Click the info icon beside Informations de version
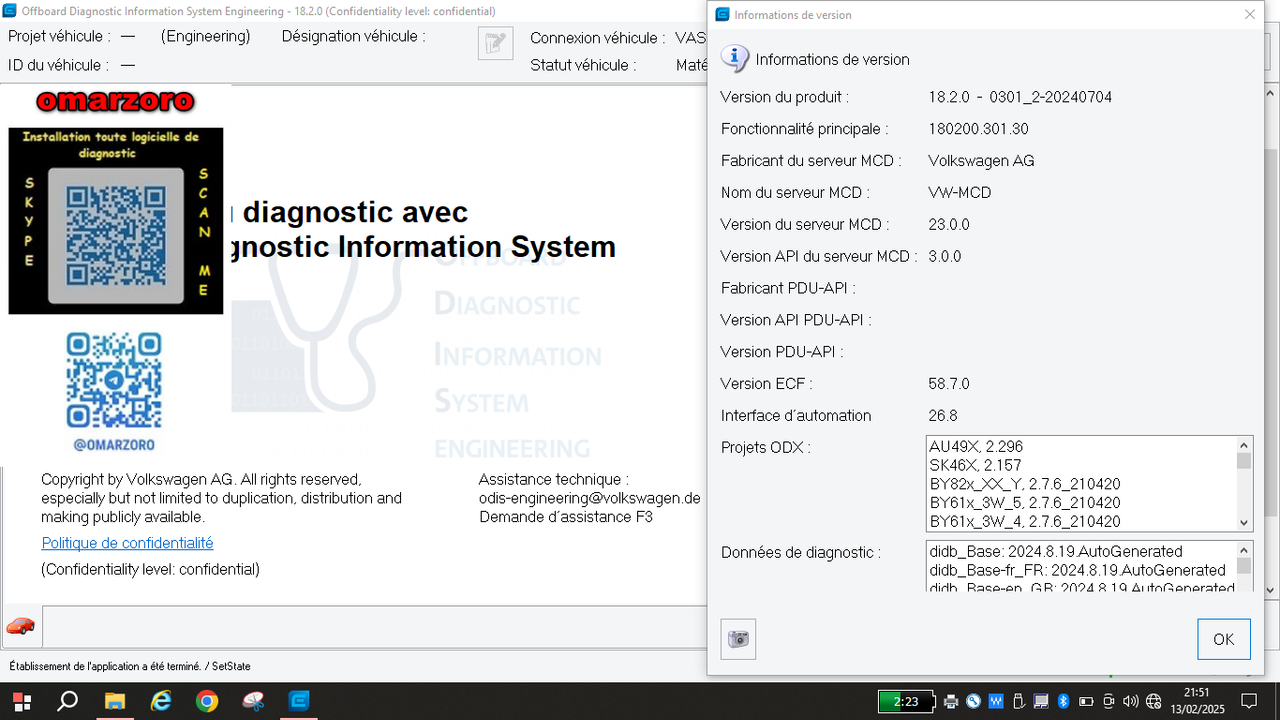This screenshot has width=1280, height=720. pyautogui.click(x=735, y=59)
